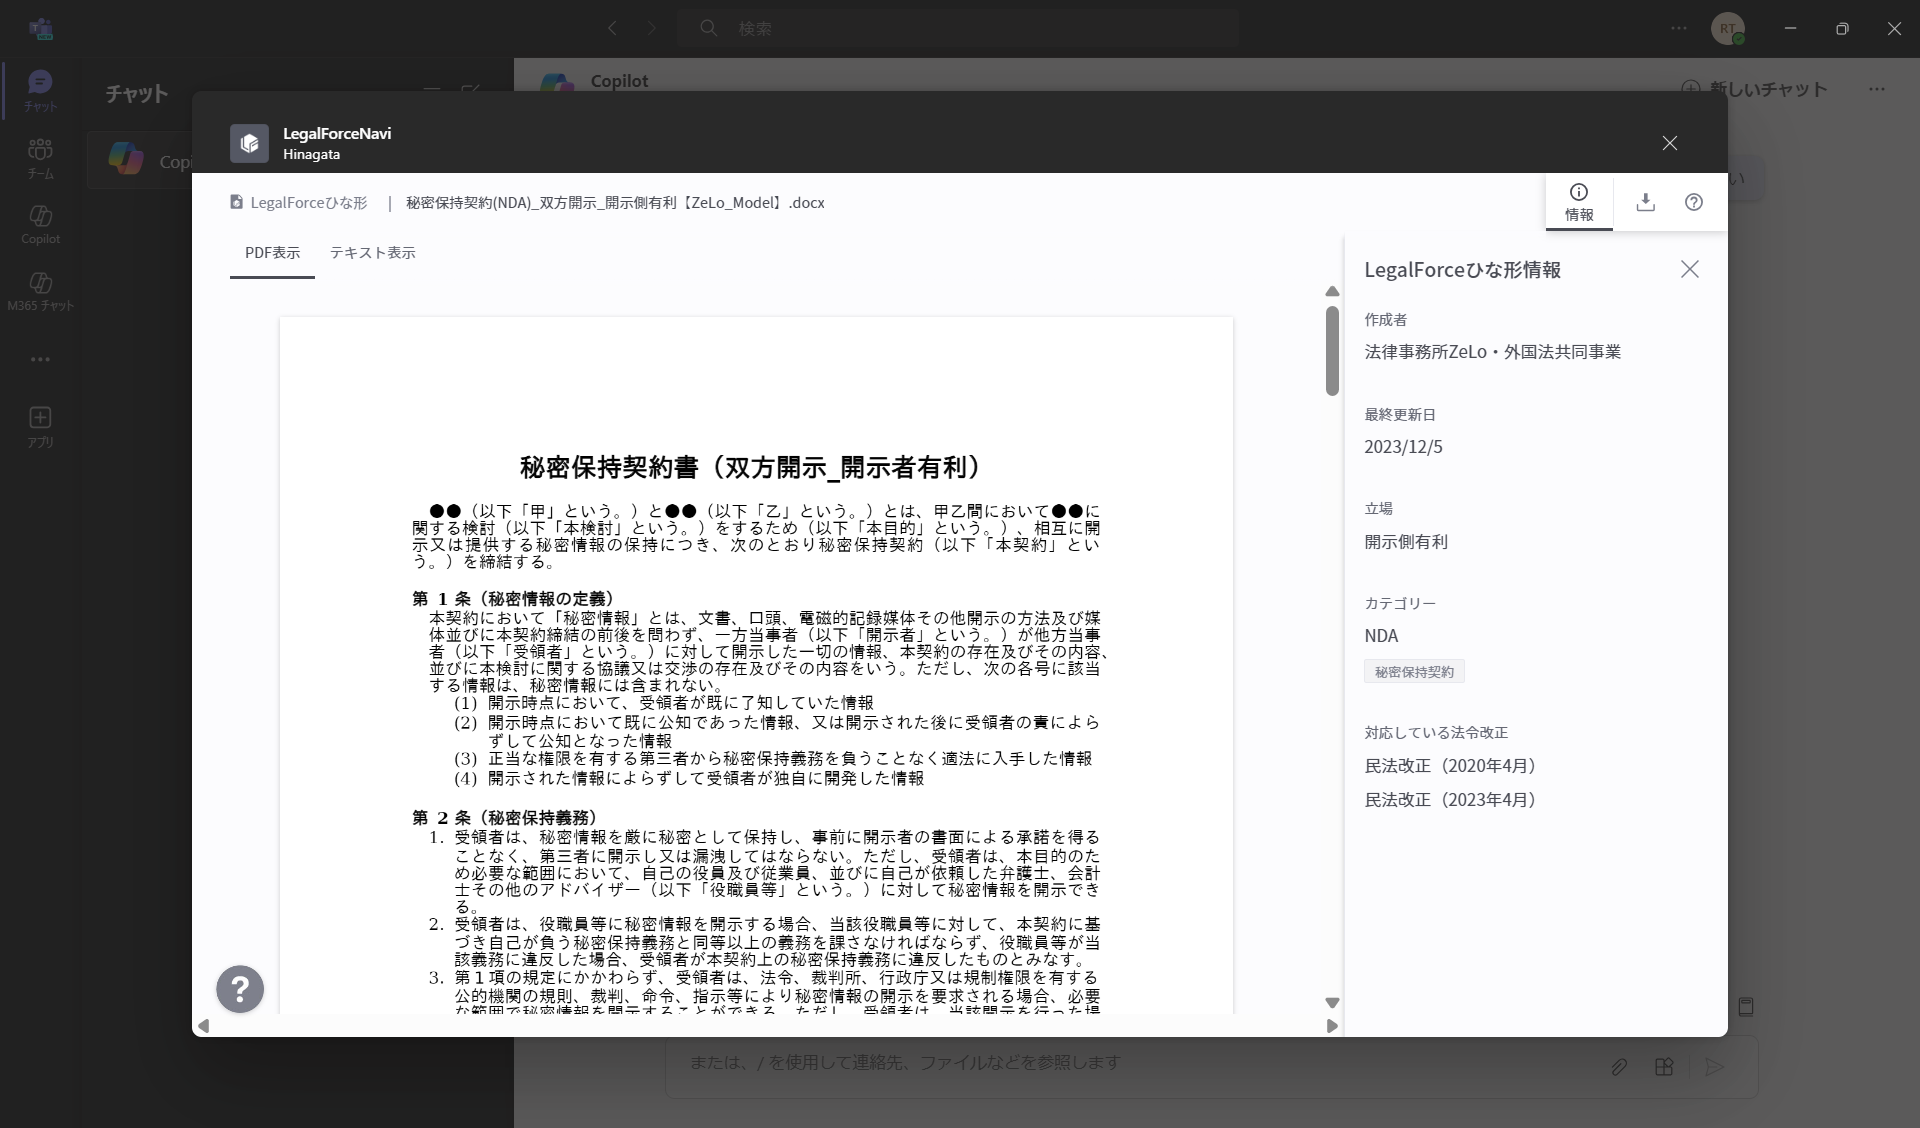Click the scroll left arrow at bottom
This screenshot has width=1920, height=1128.
click(x=204, y=1026)
